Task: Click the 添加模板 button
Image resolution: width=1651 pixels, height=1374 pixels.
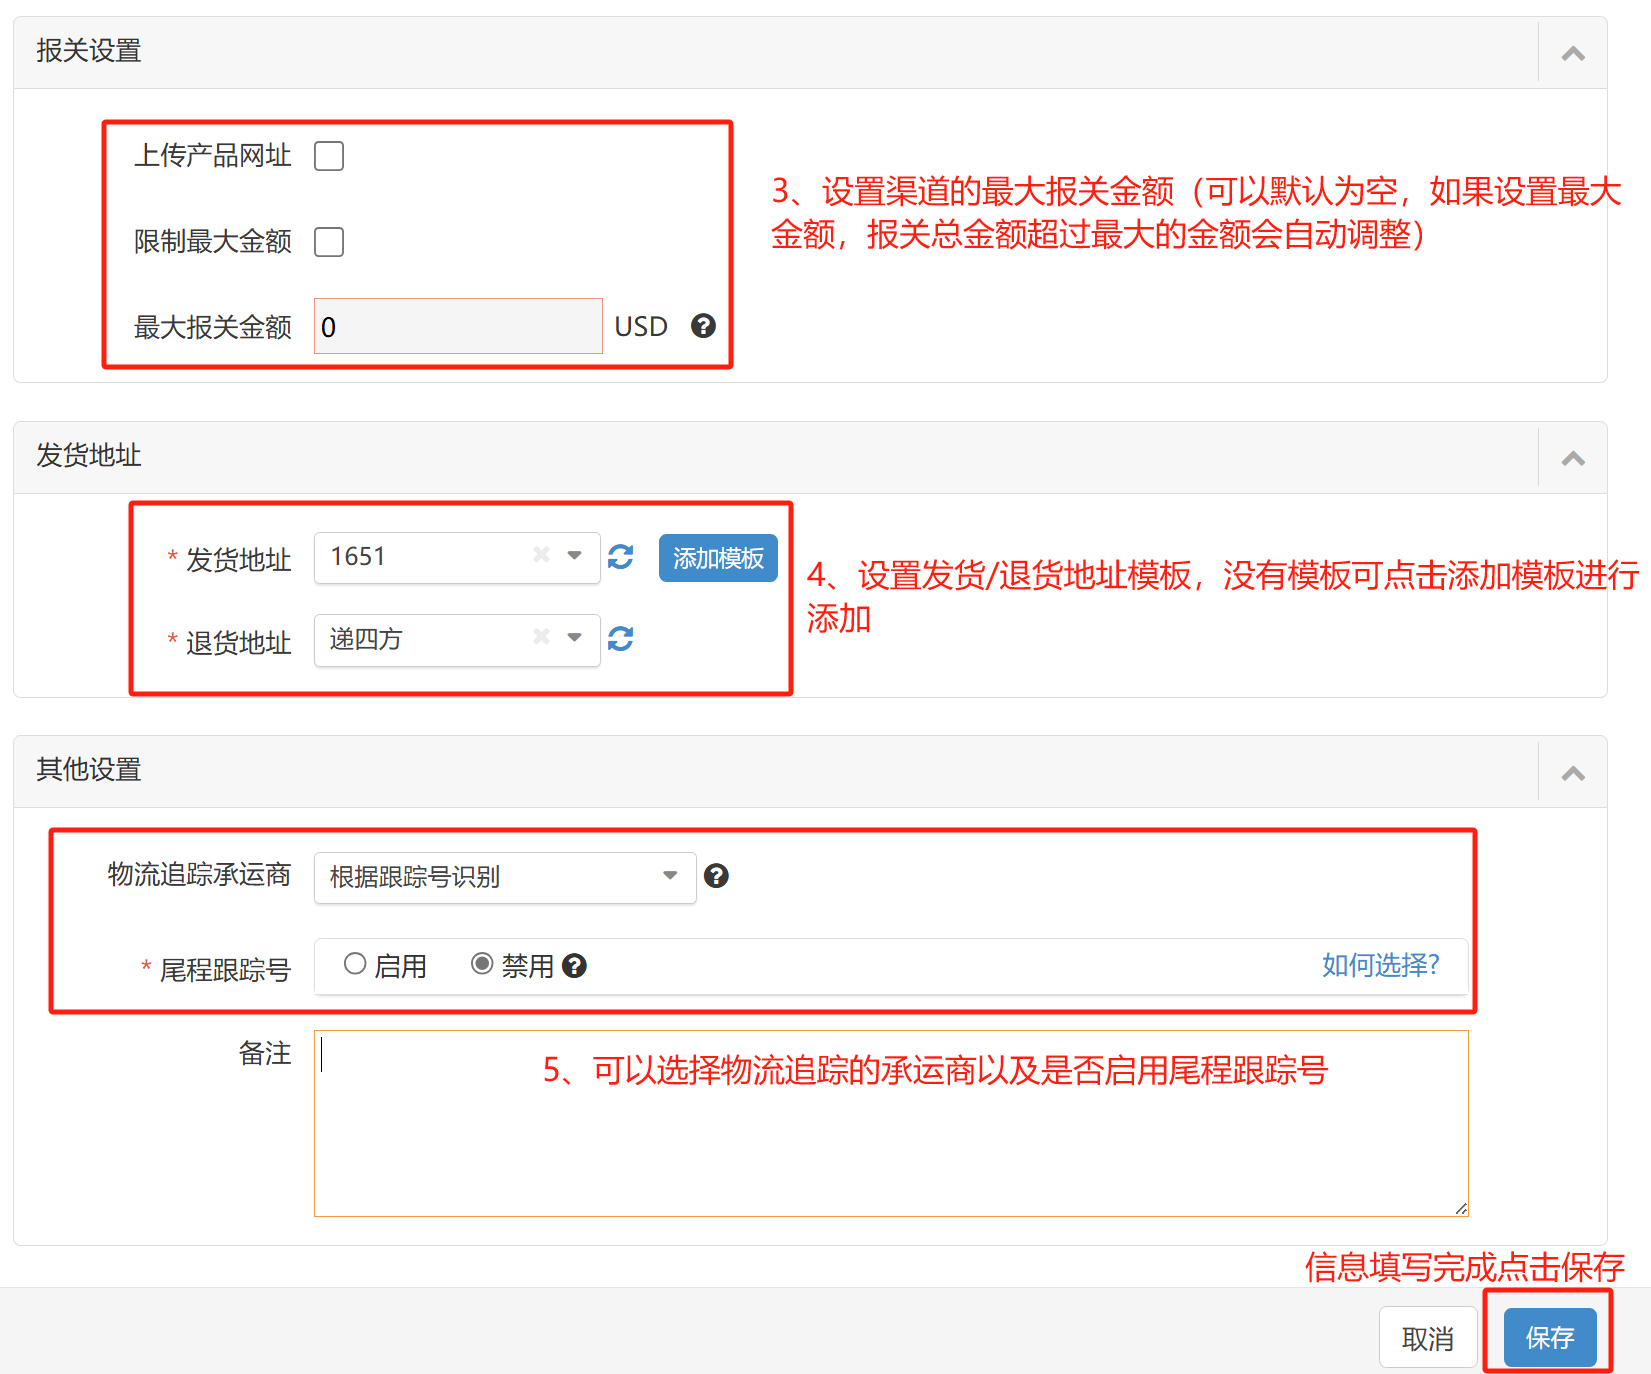Action: click(717, 558)
